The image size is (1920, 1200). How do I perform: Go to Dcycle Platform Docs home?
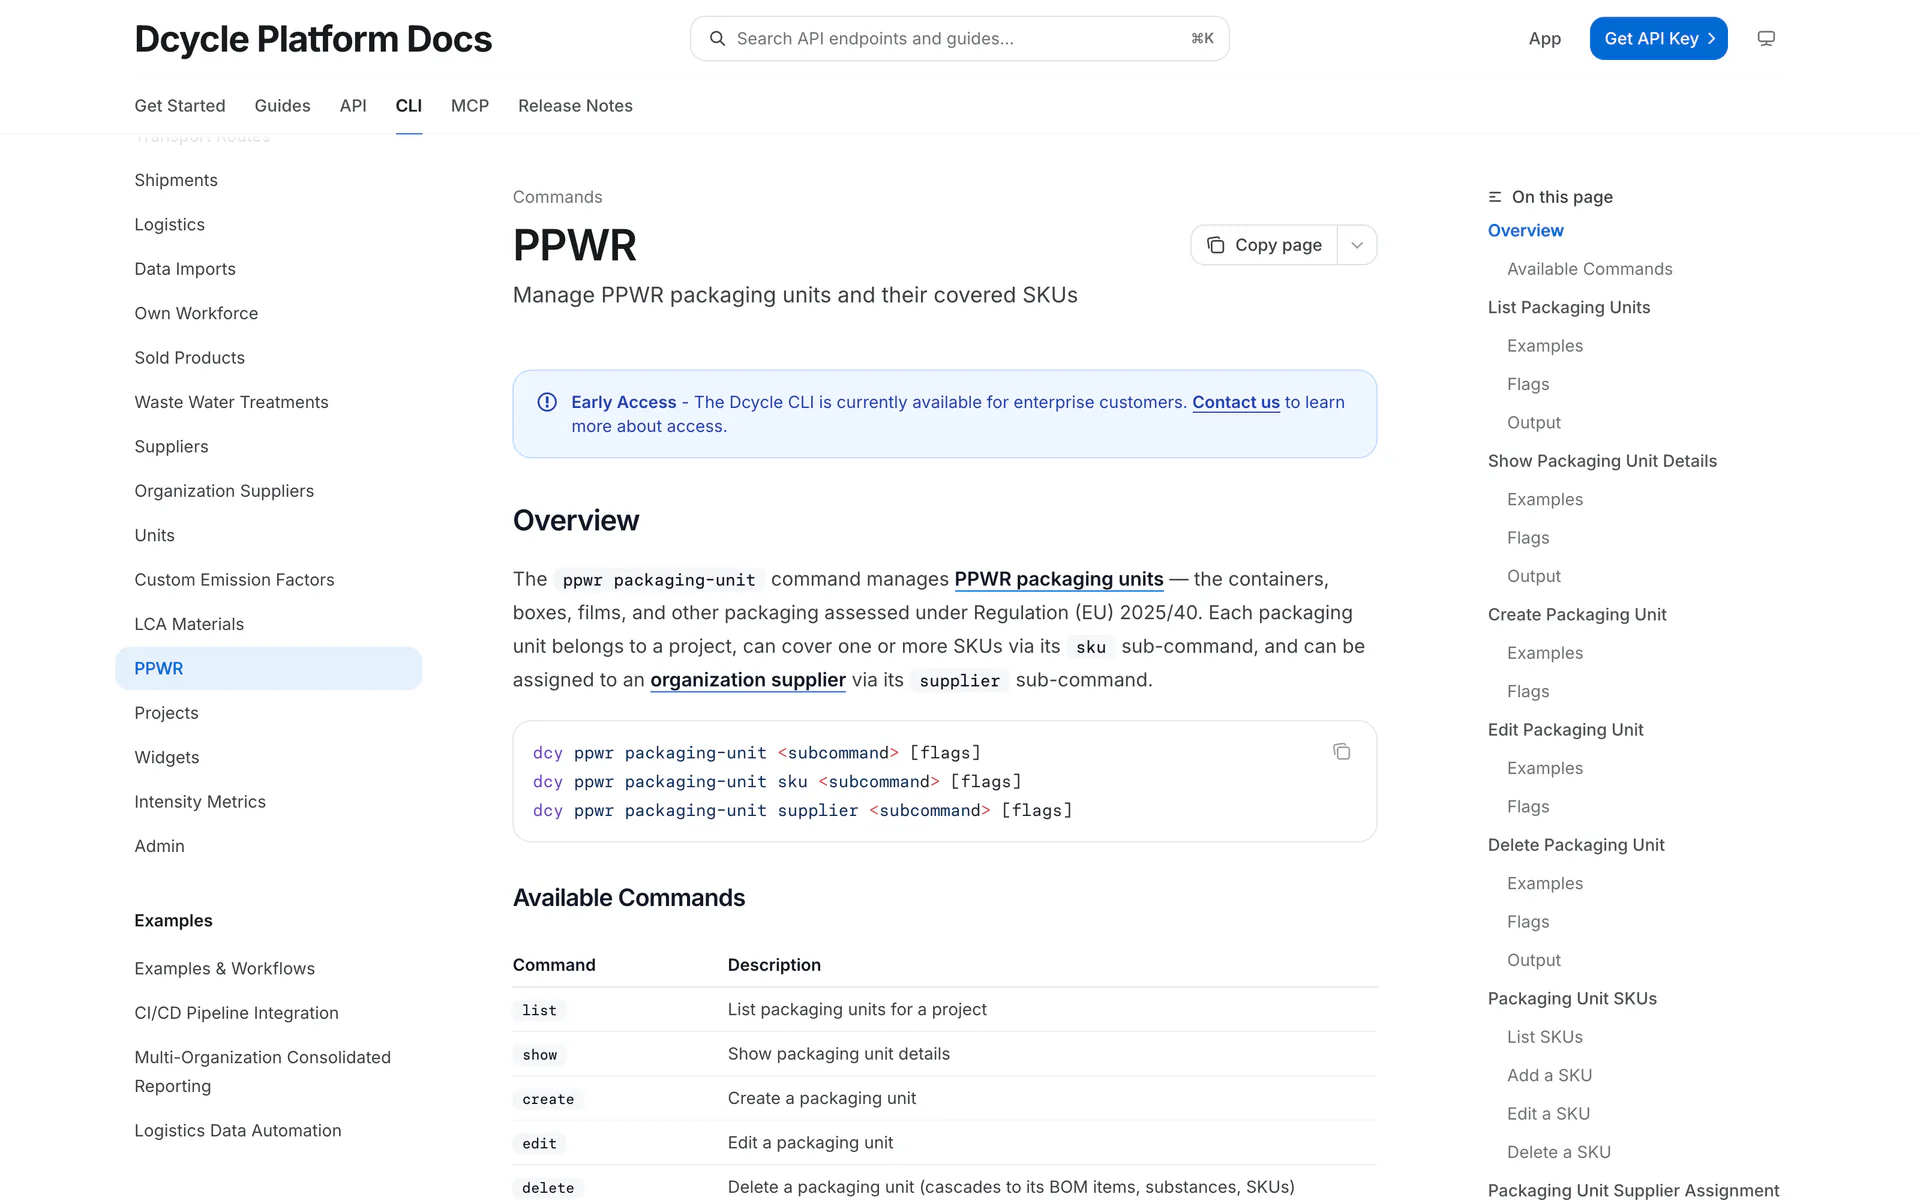pyautogui.click(x=313, y=40)
